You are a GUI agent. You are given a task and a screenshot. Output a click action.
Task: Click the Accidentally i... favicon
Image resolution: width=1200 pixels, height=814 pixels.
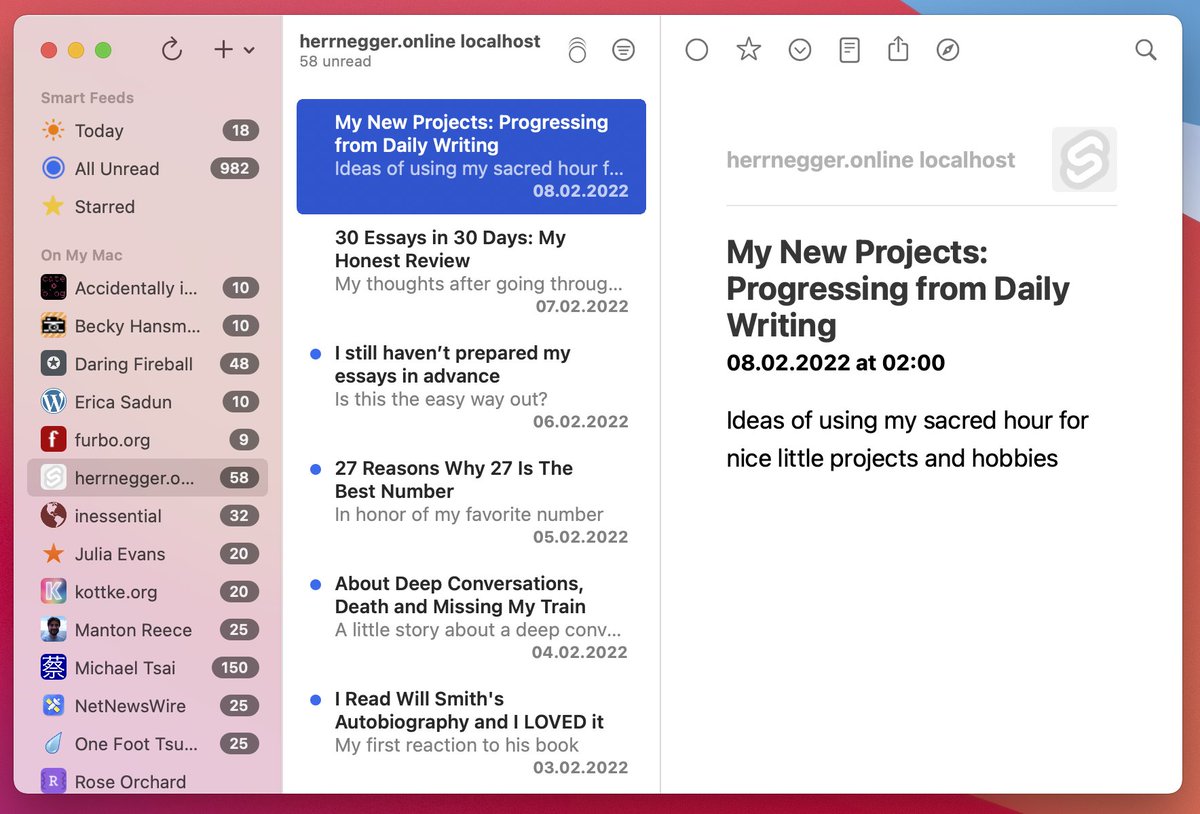53,288
